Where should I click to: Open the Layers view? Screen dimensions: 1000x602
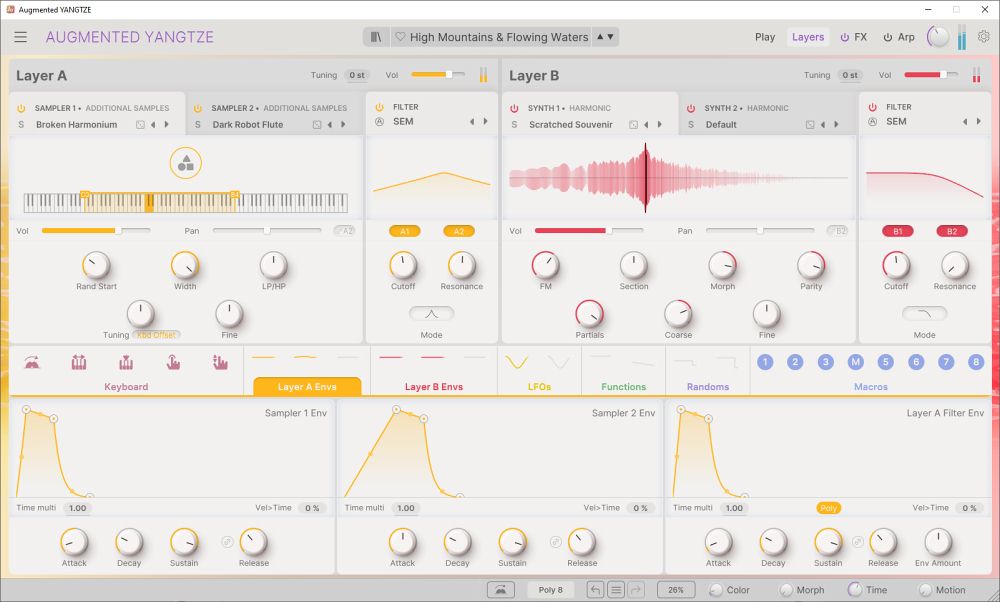tap(807, 37)
